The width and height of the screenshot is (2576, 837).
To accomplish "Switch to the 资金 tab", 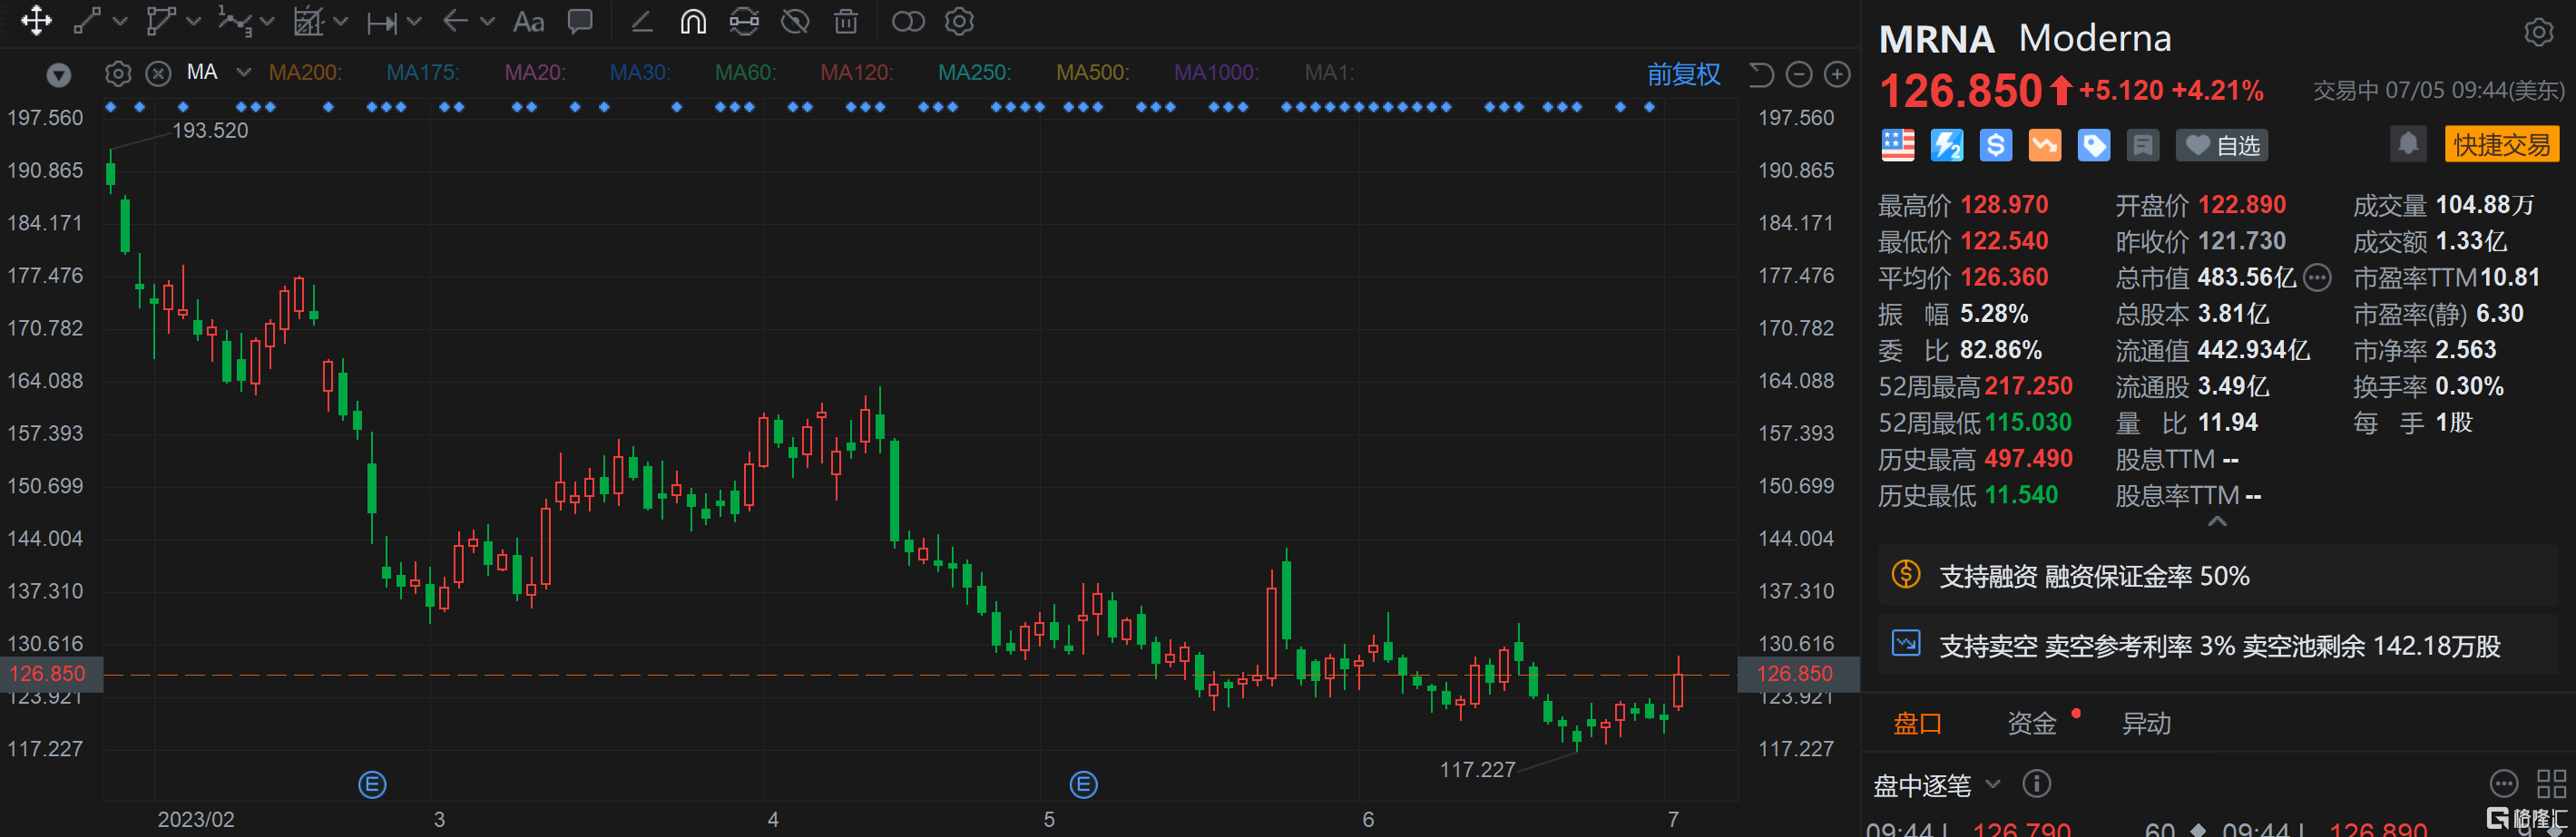I will tap(2032, 722).
